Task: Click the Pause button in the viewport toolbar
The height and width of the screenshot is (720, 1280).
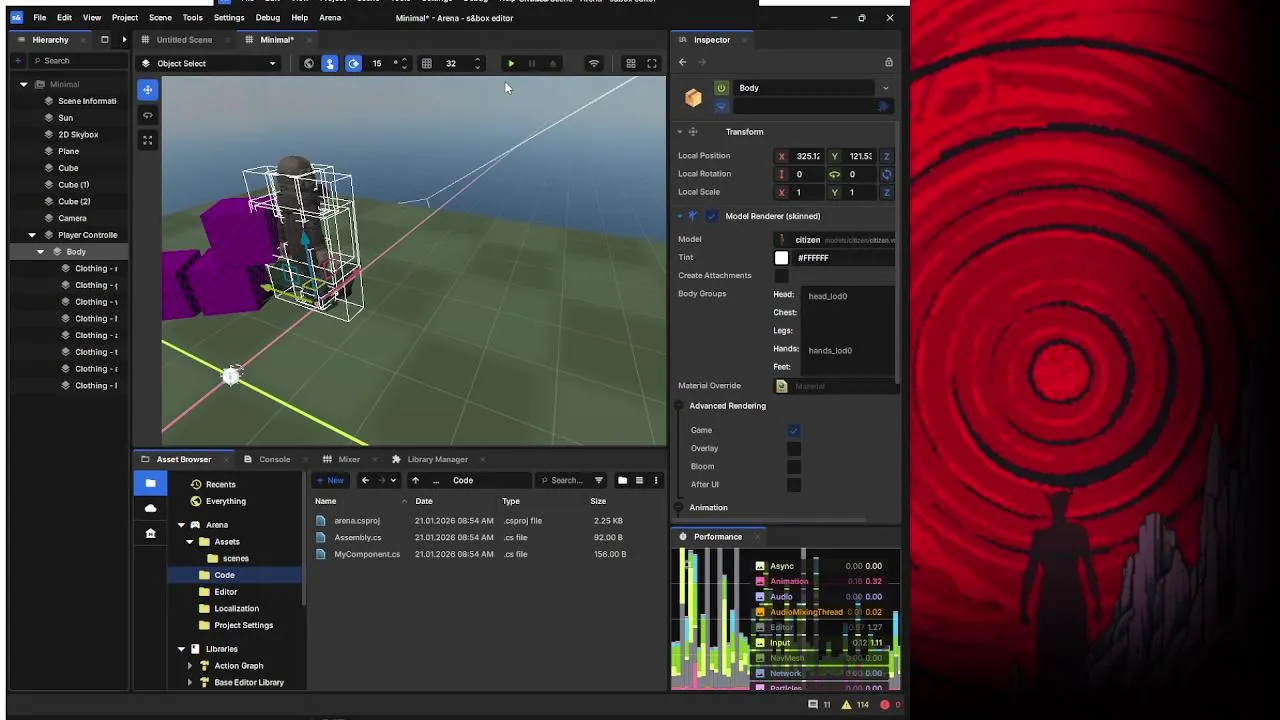Action: tap(531, 63)
